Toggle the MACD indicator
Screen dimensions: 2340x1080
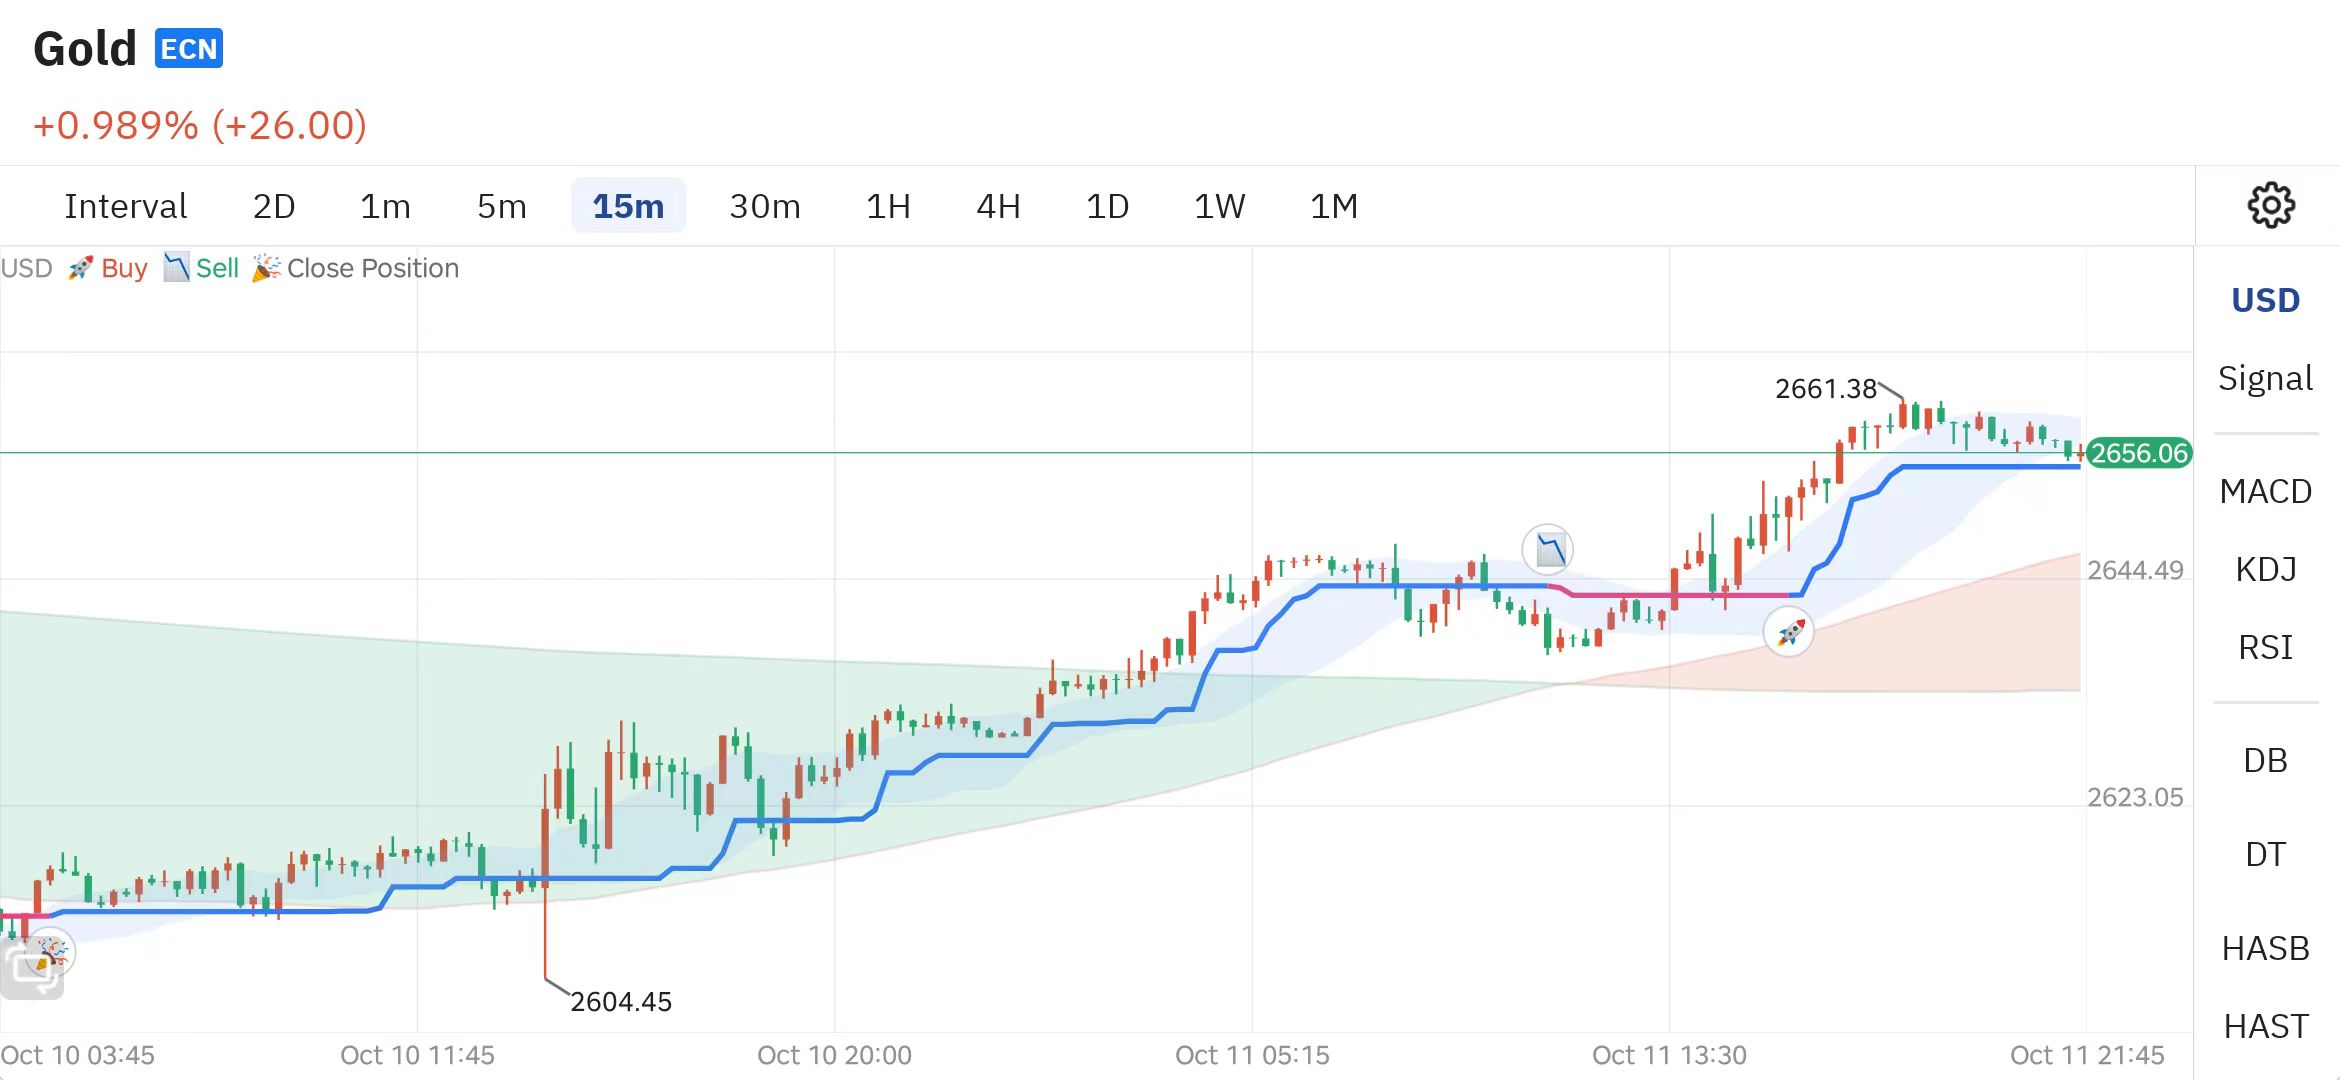tap(2265, 491)
